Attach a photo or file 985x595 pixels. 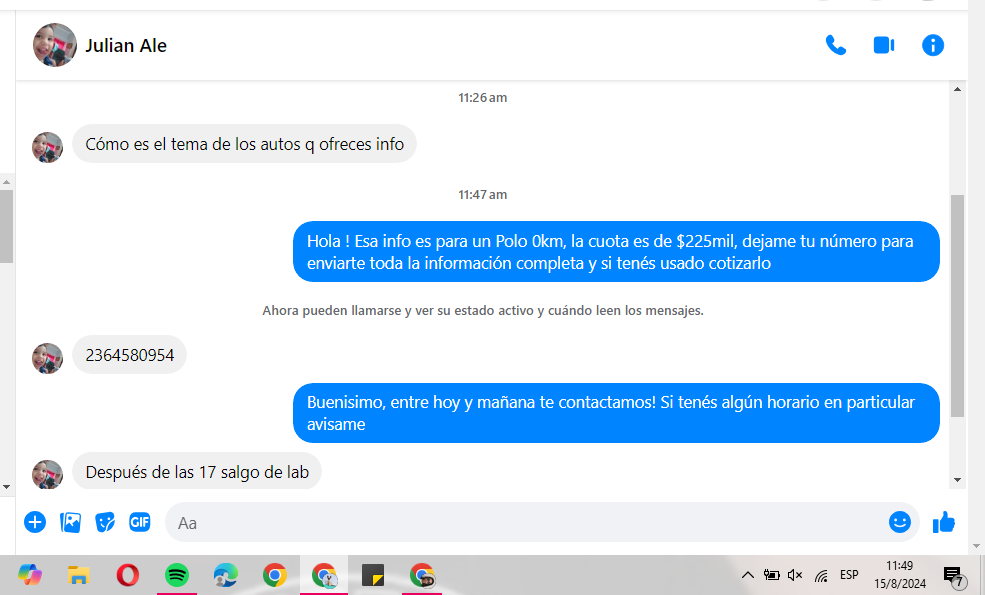click(71, 522)
